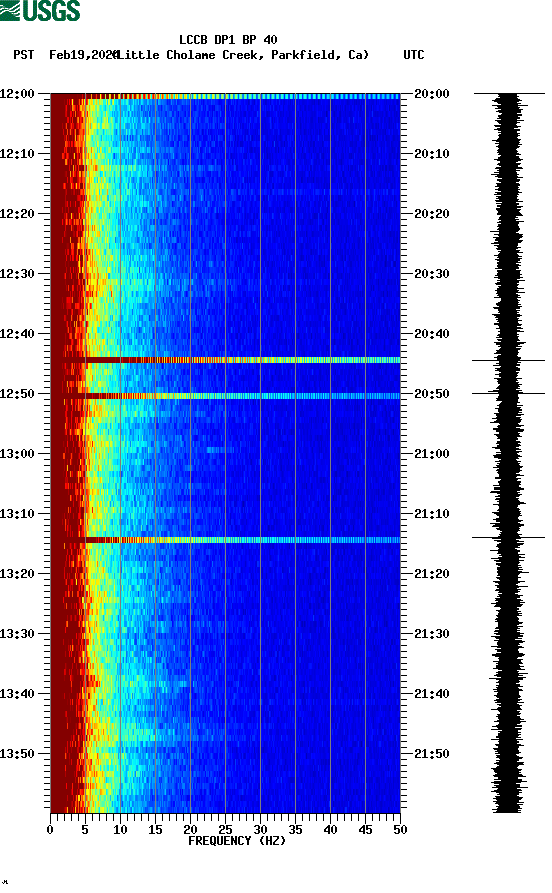The width and height of the screenshot is (552, 893).
Task: Click the 21:10 UTC time label
Action: click(432, 513)
